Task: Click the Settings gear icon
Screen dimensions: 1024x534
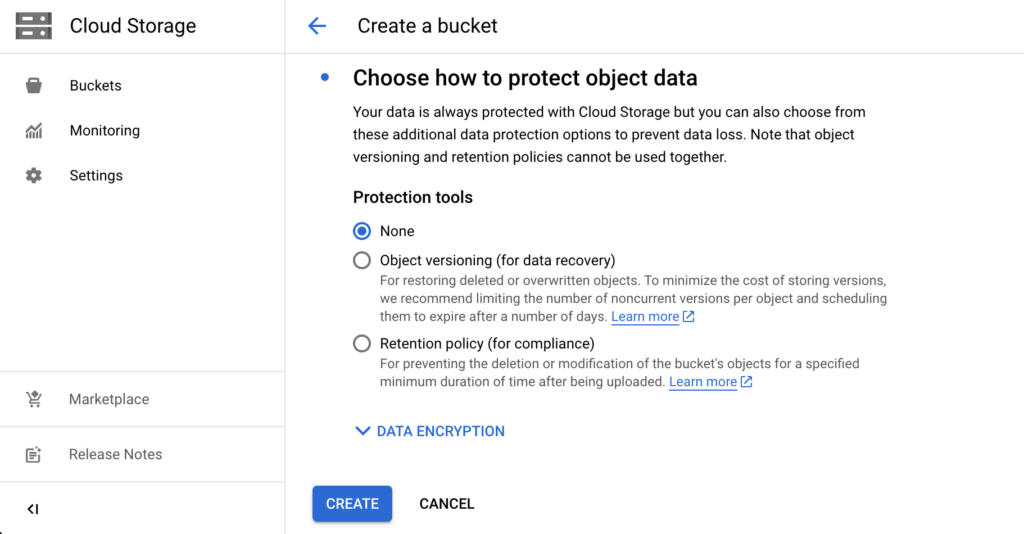Action: coord(34,176)
